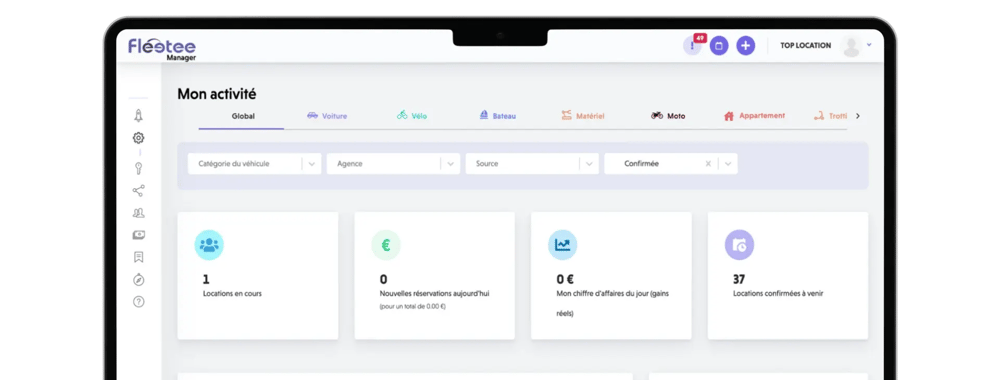Click the Locations confirmées à venir label

coord(779,294)
